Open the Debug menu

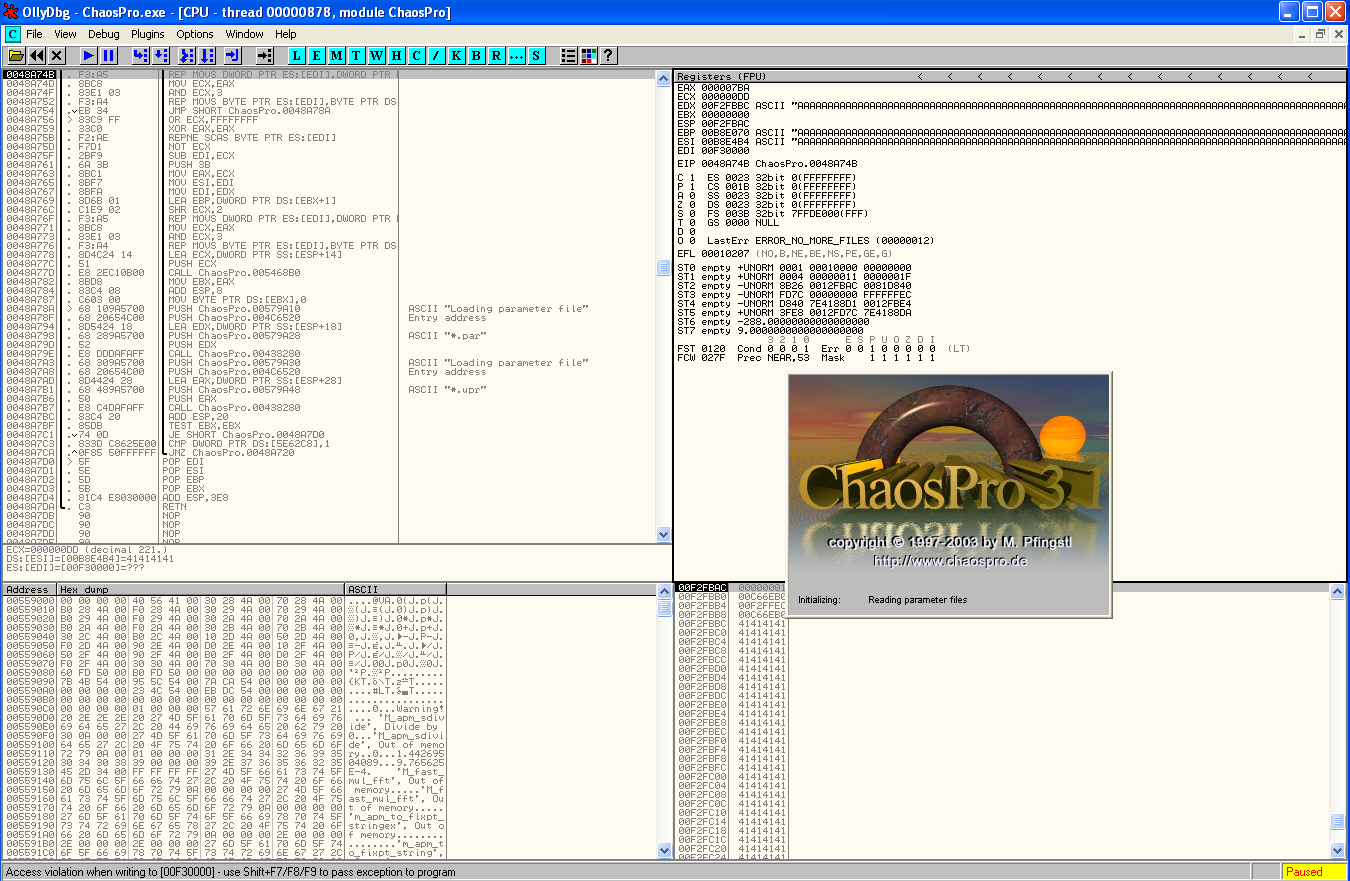(x=103, y=34)
